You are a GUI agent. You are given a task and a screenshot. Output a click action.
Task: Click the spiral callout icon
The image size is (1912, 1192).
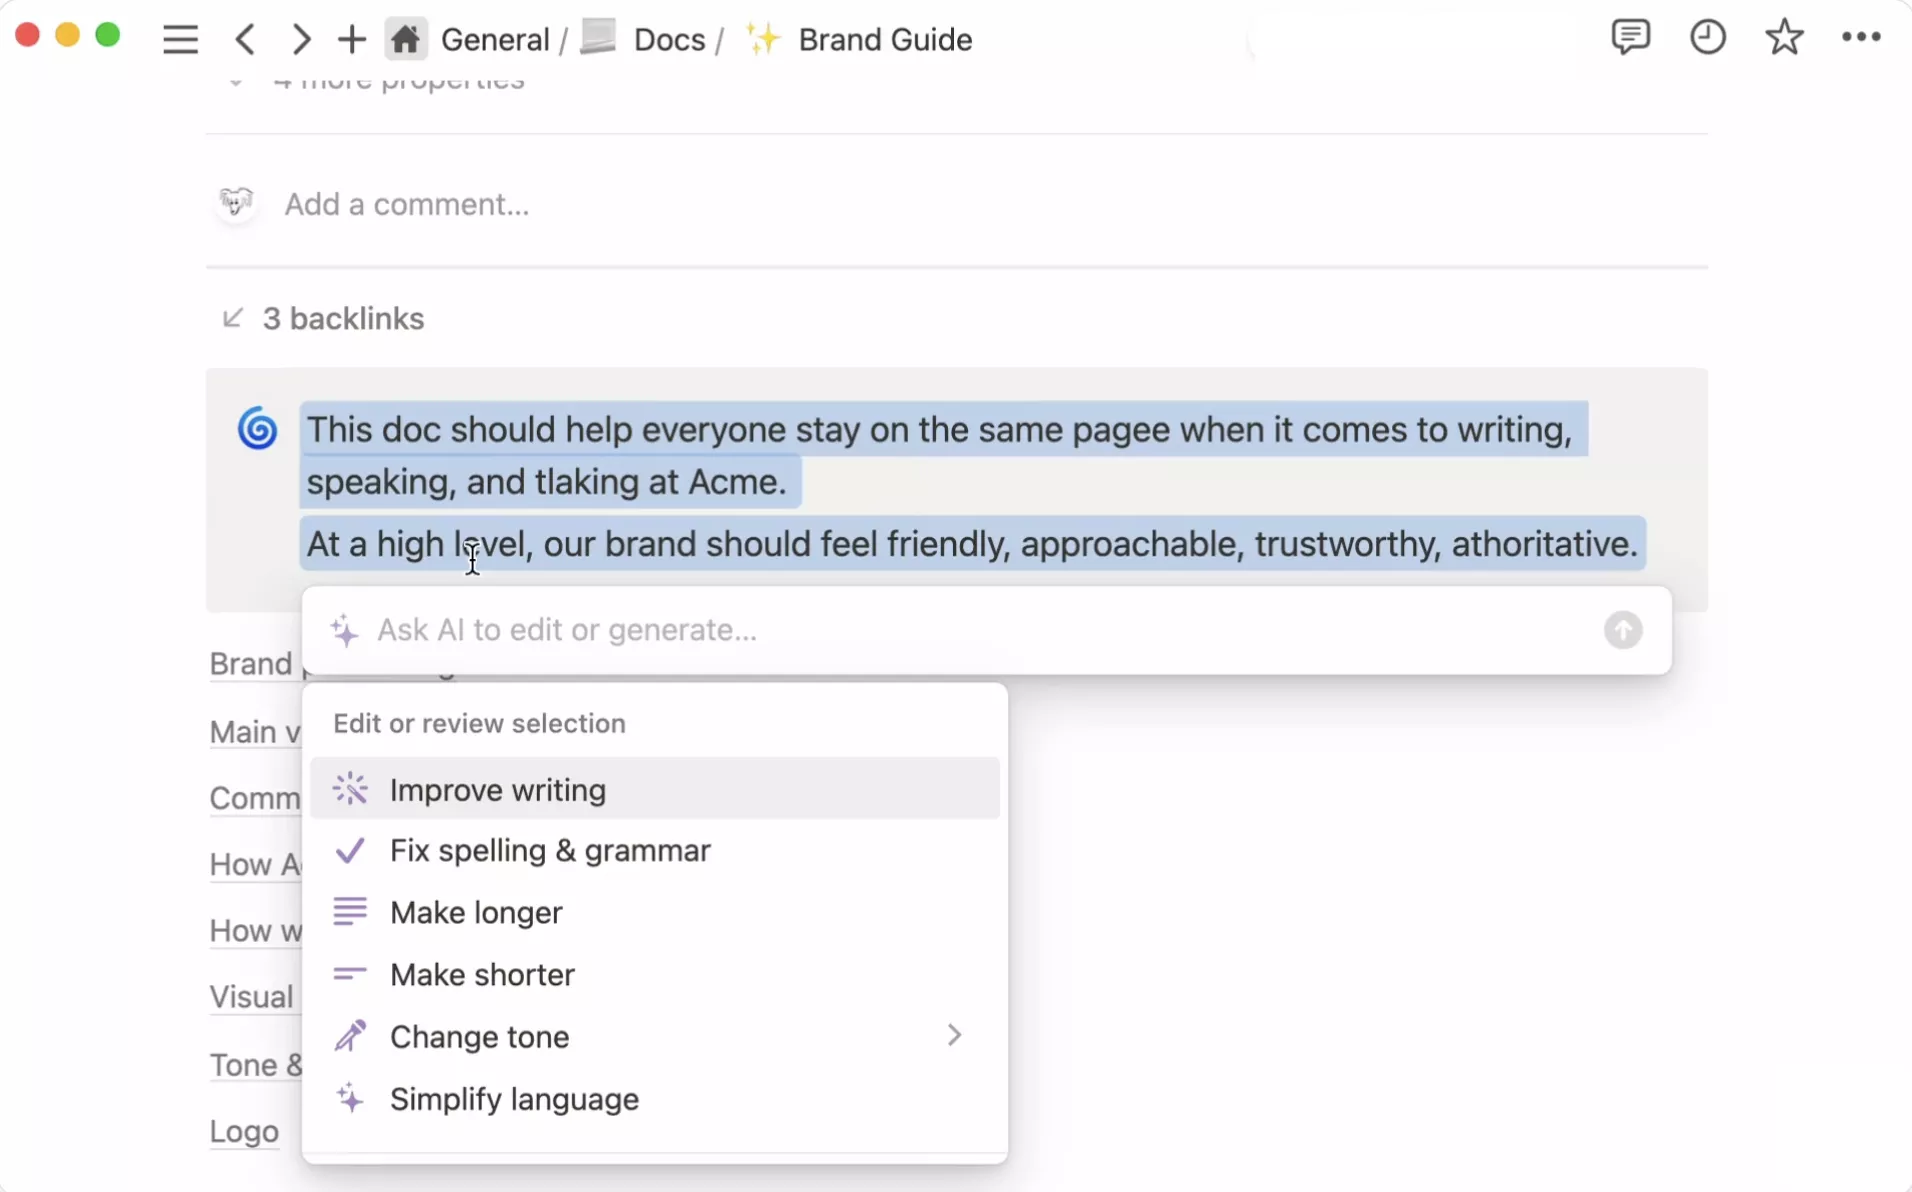(257, 429)
